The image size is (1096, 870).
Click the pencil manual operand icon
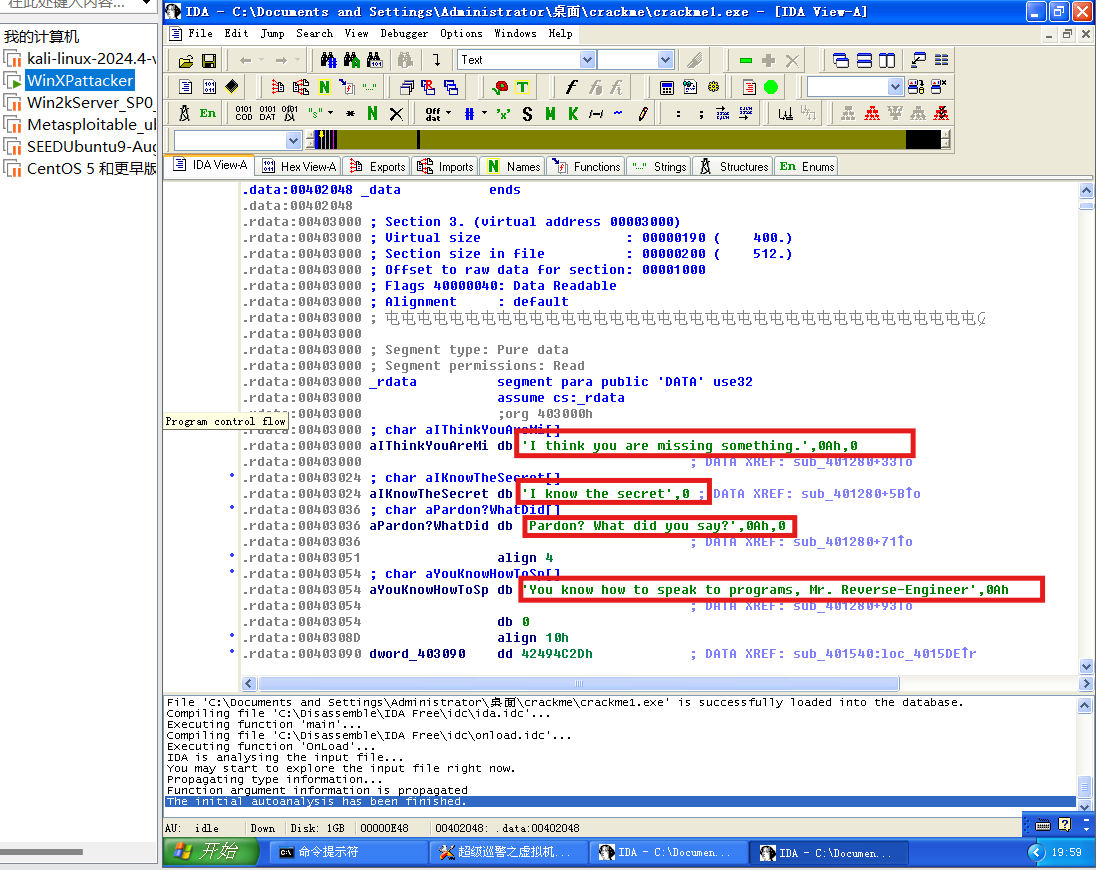(x=642, y=113)
